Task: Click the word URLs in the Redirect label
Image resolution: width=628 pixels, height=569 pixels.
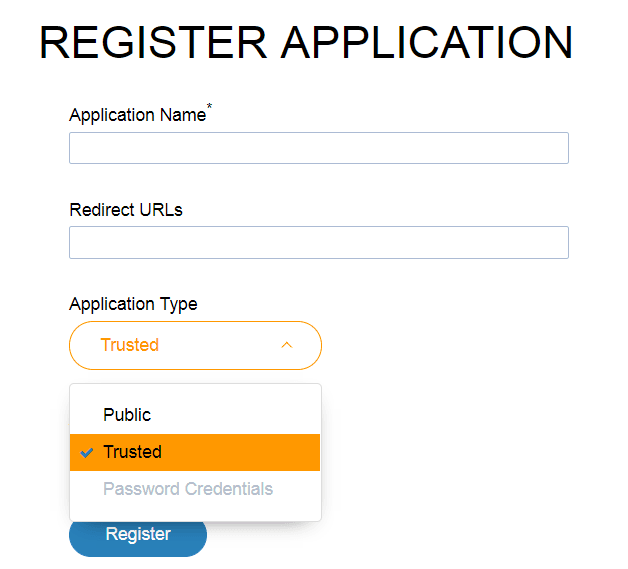Action: (161, 210)
